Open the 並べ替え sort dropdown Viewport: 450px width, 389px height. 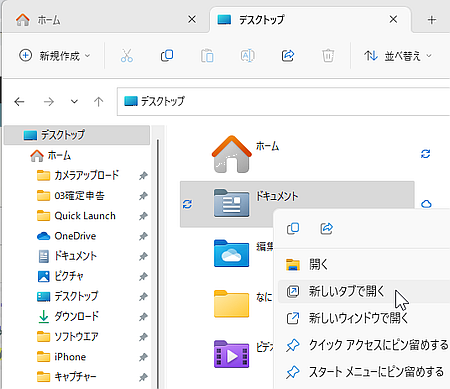pyautogui.click(x=398, y=56)
